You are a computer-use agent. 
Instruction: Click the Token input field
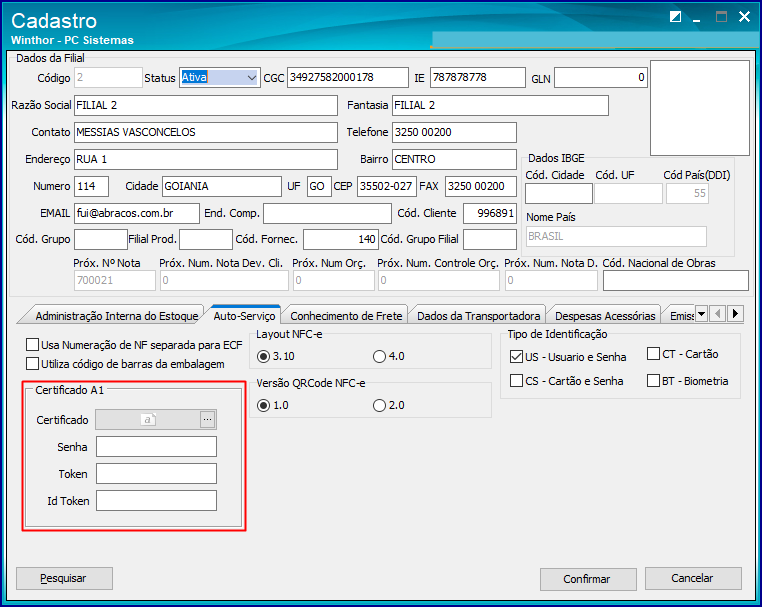coord(156,473)
